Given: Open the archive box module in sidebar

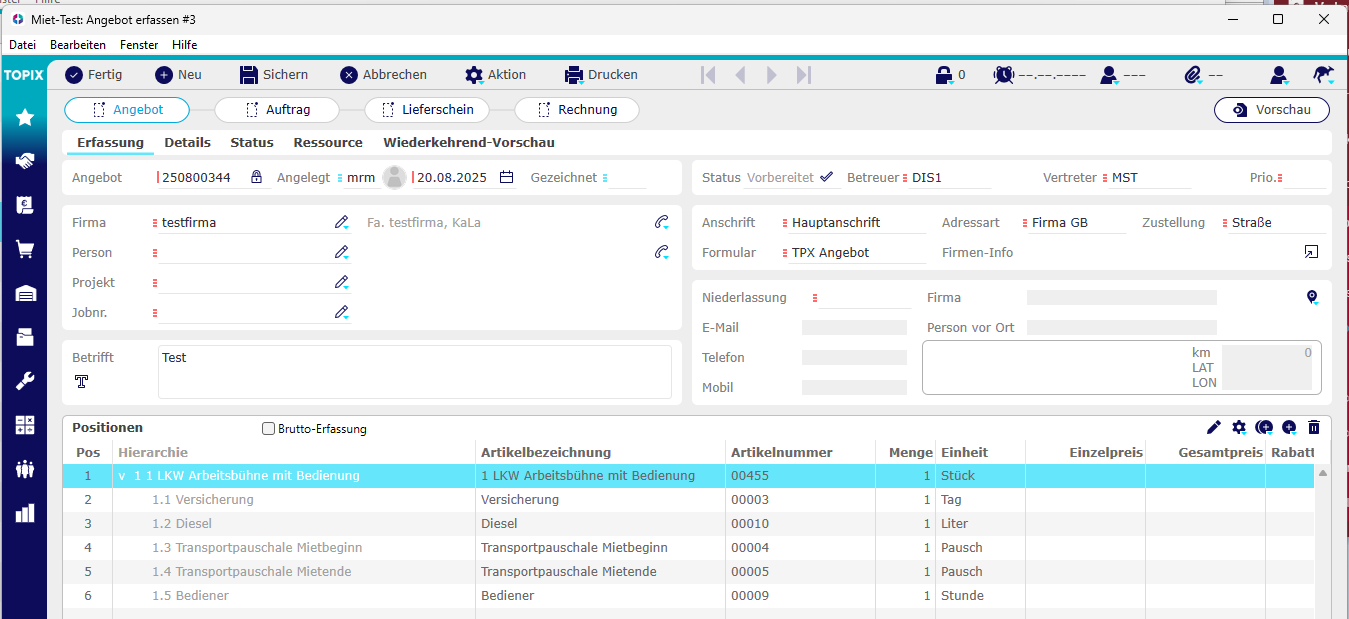Looking at the screenshot, I should click(25, 337).
